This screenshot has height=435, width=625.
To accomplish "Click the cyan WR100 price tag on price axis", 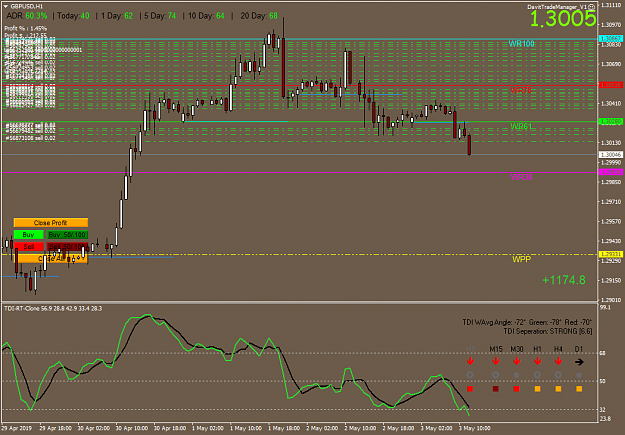I will (x=611, y=39).
